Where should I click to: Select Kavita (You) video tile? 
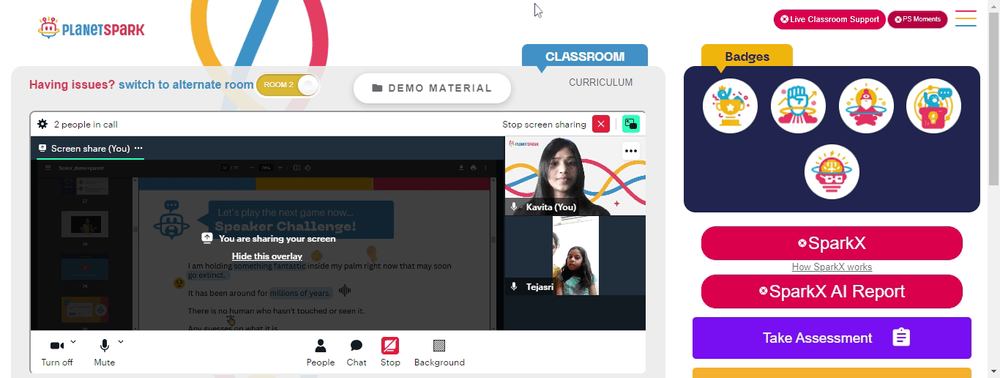tap(575, 175)
